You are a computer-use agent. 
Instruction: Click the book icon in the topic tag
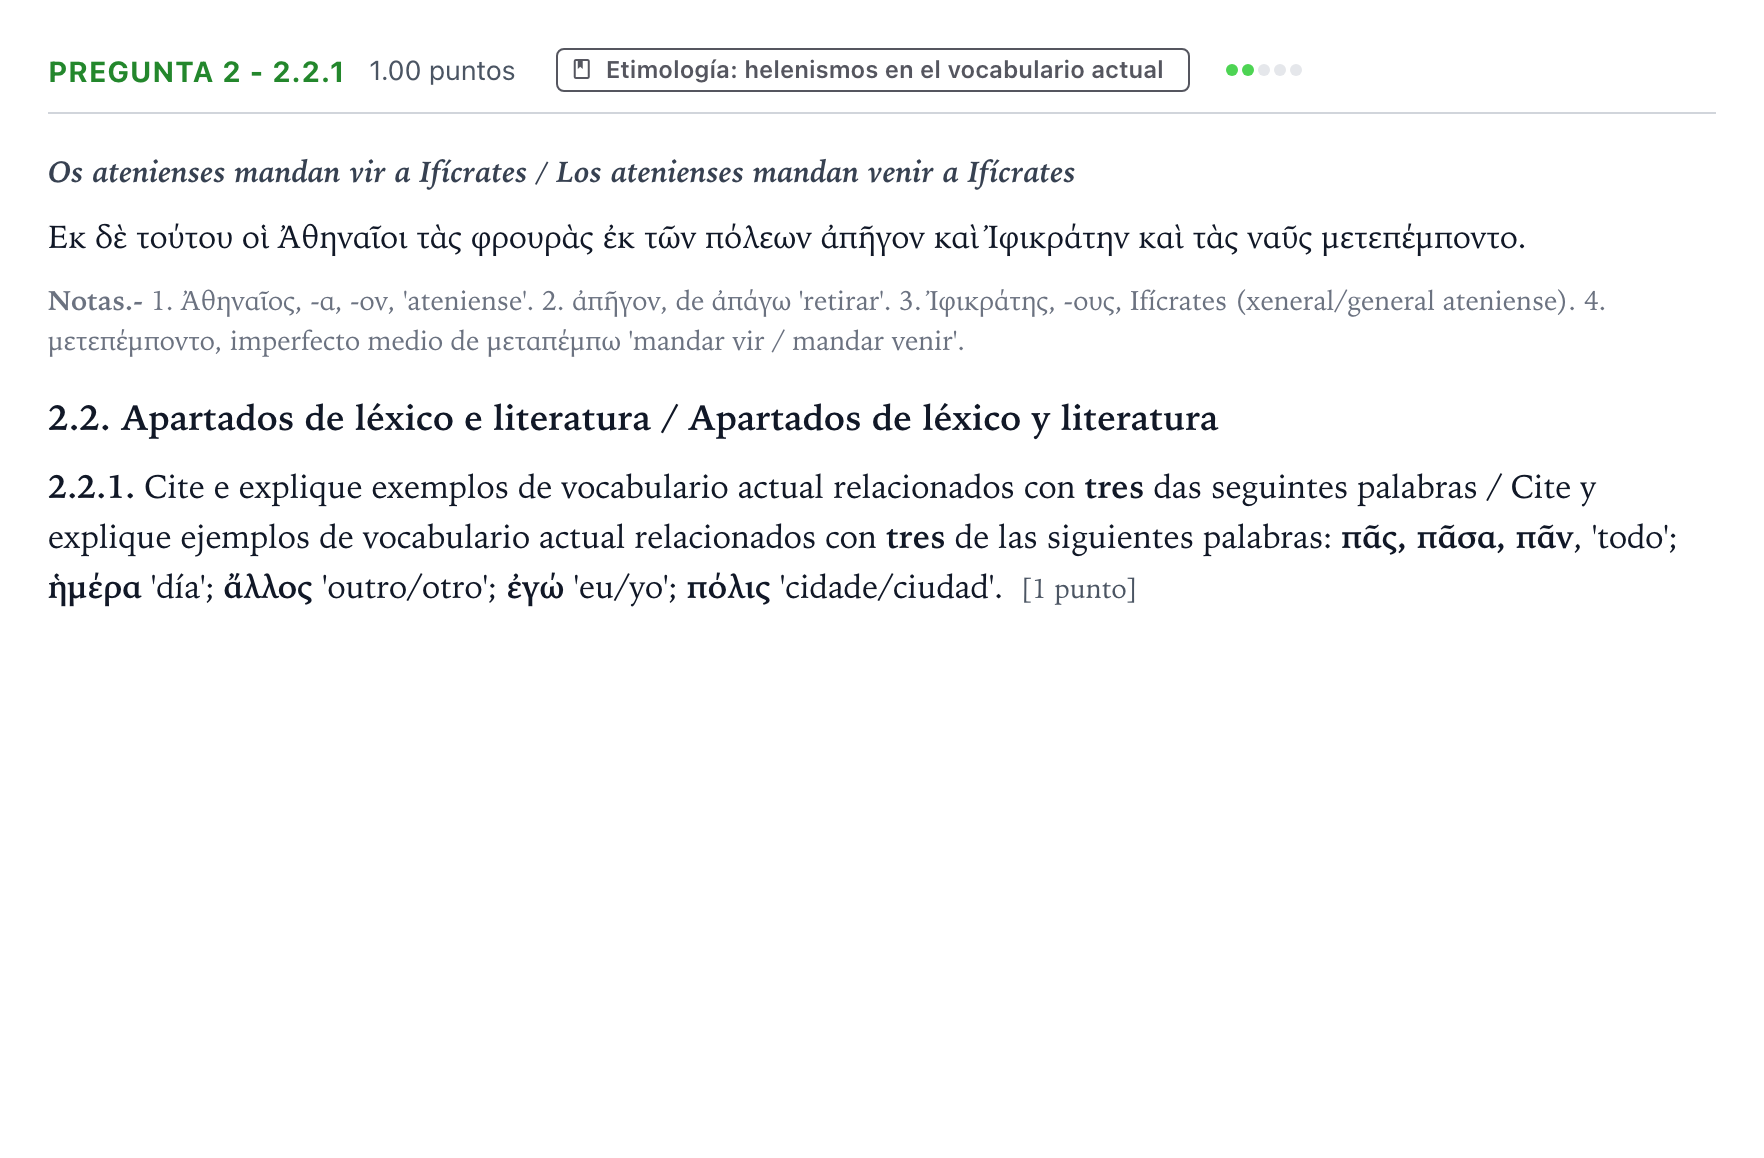pos(581,70)
